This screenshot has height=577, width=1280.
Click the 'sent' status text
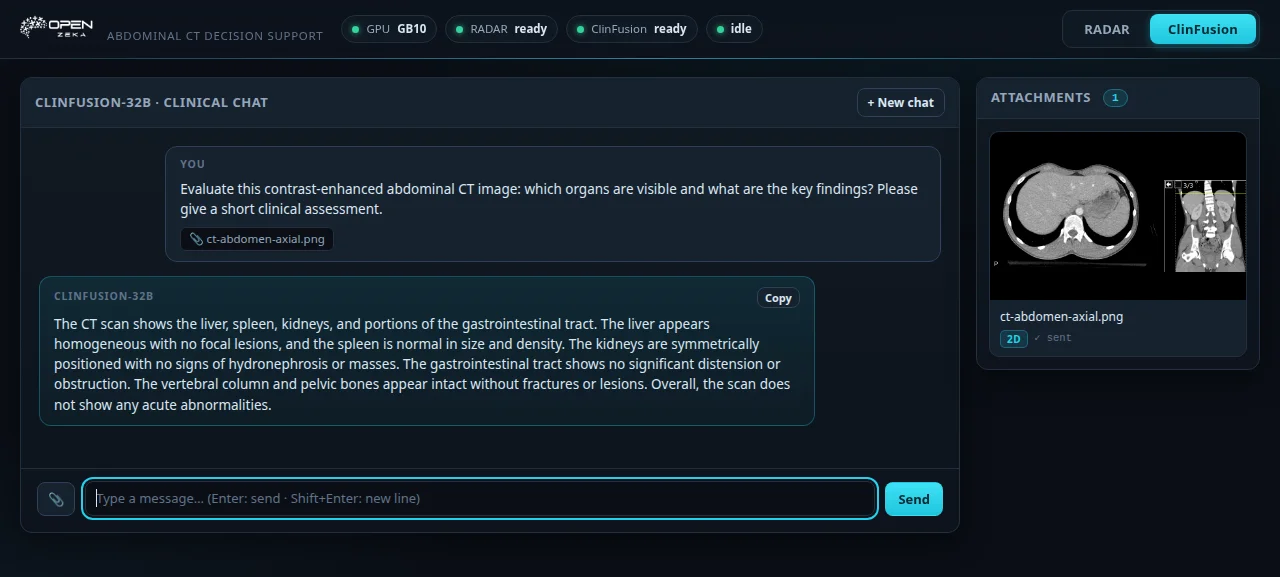coord(1053,338)
